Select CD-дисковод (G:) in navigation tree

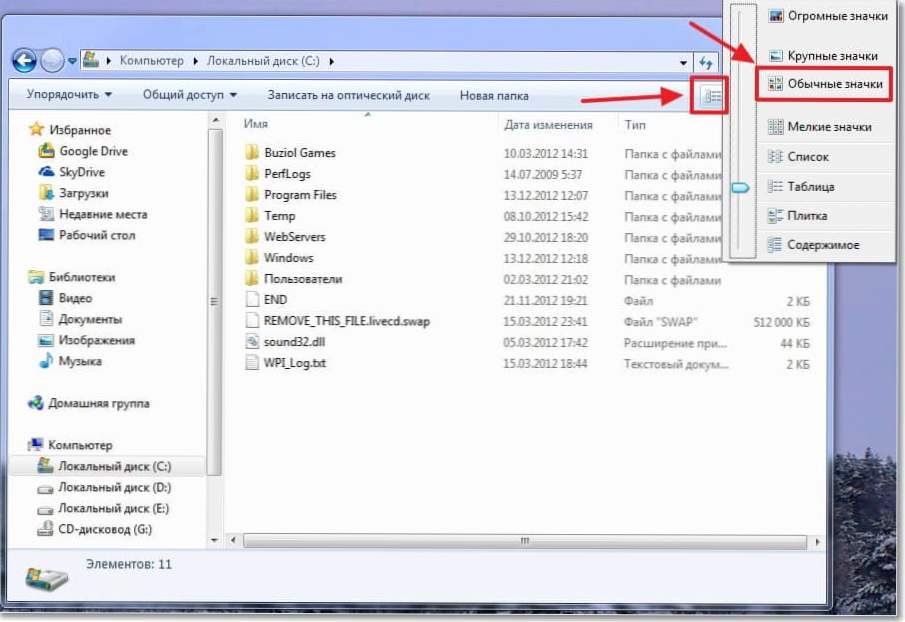tap(95, 529)
